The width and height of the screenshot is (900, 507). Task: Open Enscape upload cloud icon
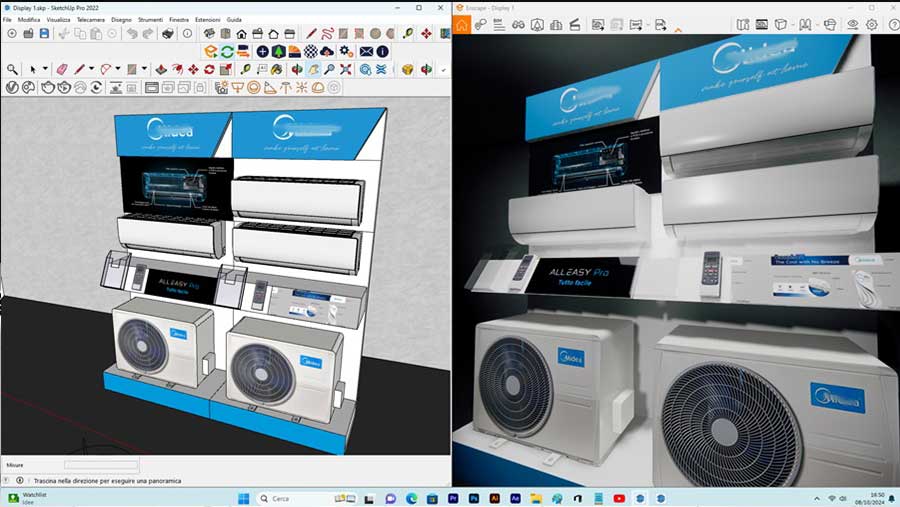click(327, 51)
